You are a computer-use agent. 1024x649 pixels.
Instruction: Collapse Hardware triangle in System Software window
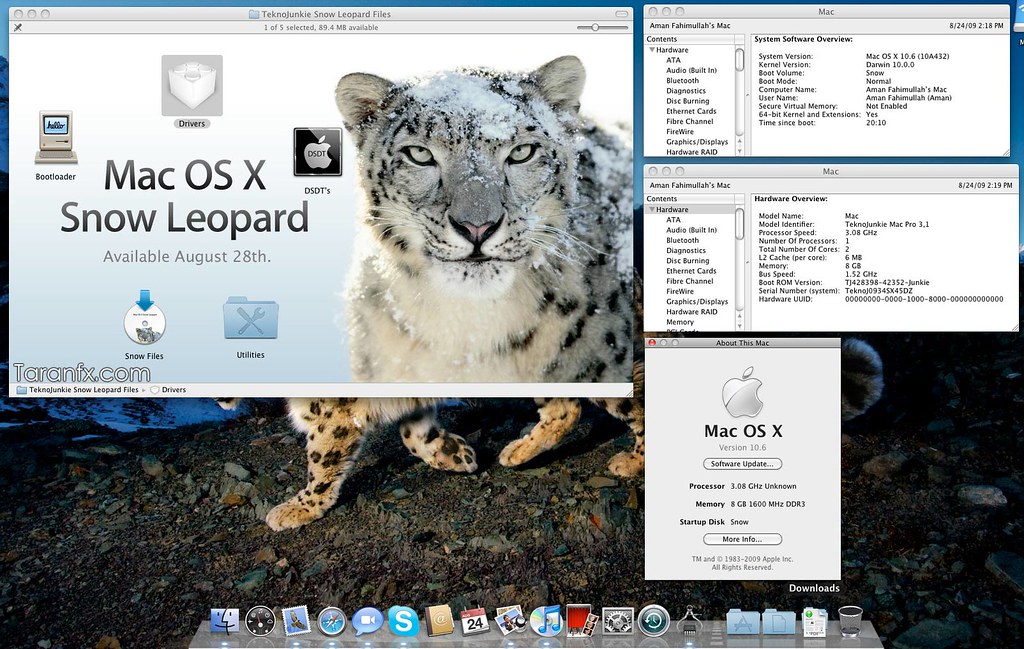coord(652,50)
